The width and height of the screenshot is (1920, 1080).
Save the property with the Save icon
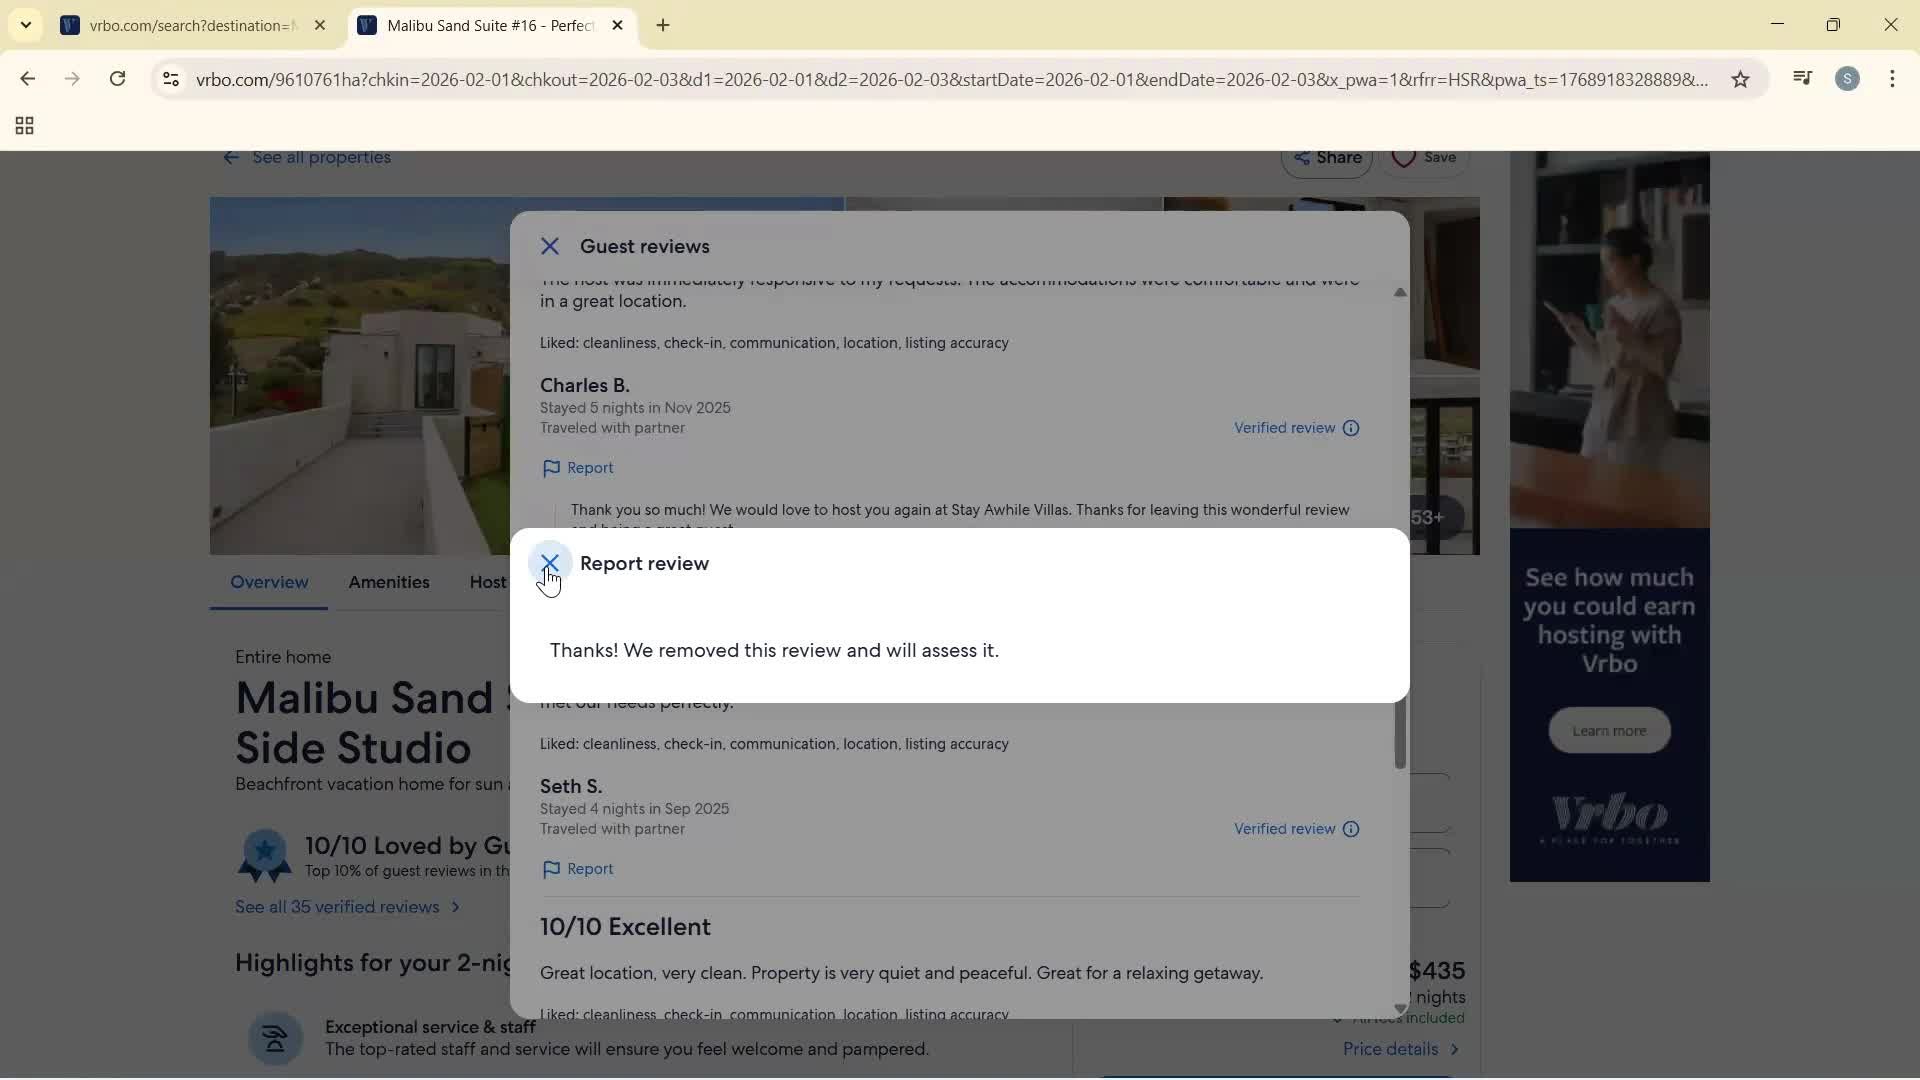click(1425, 158)
